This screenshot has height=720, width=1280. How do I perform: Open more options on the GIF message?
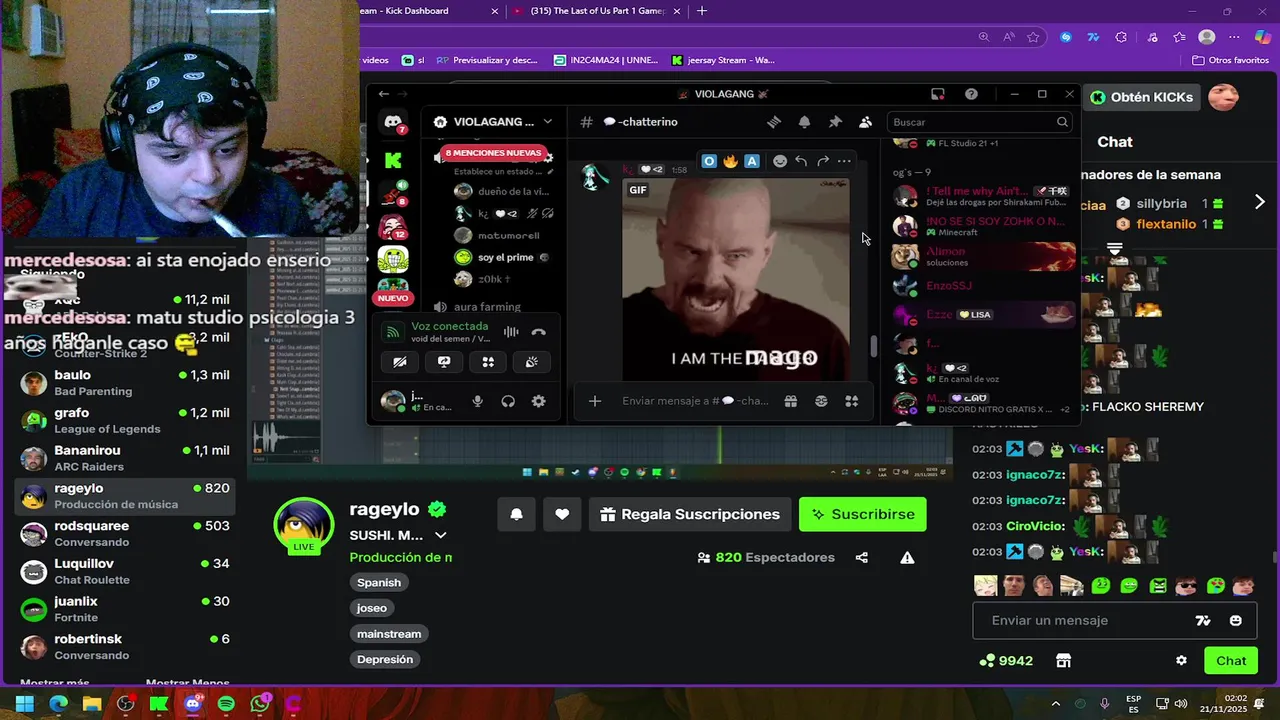pos(844,161)
